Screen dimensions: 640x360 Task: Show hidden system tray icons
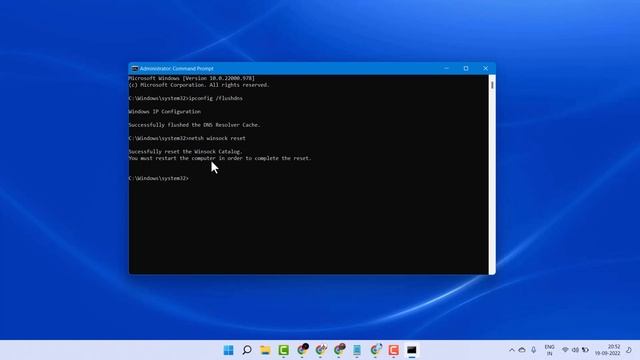tap(511, 350)
